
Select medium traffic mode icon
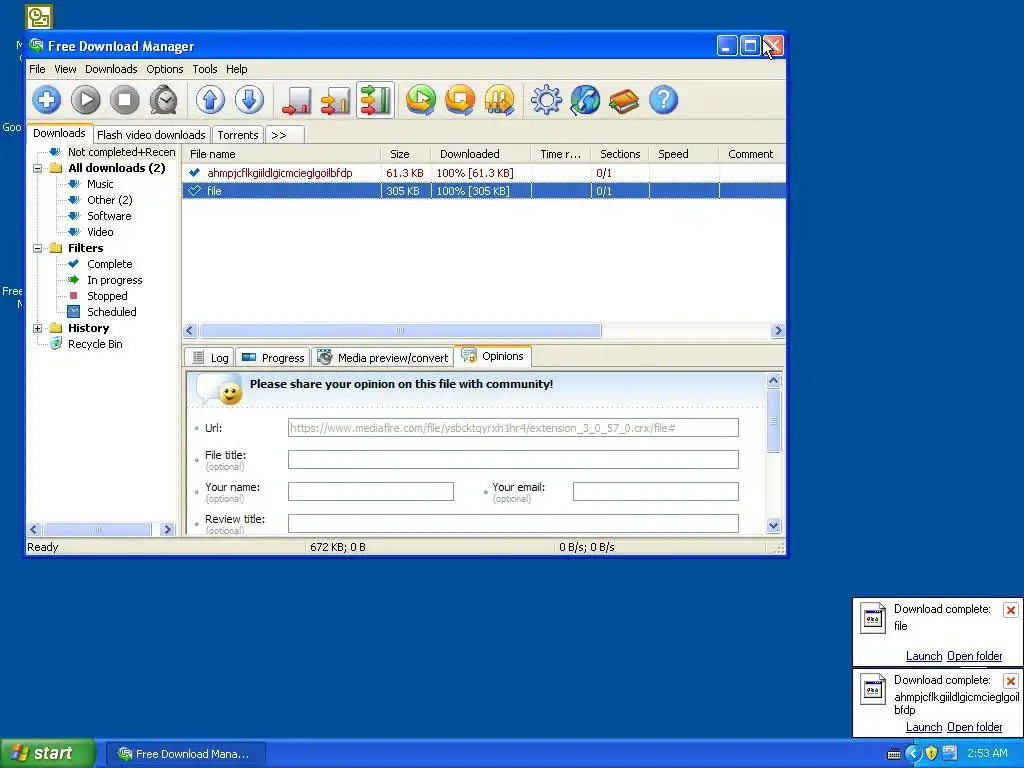point(336,100)
